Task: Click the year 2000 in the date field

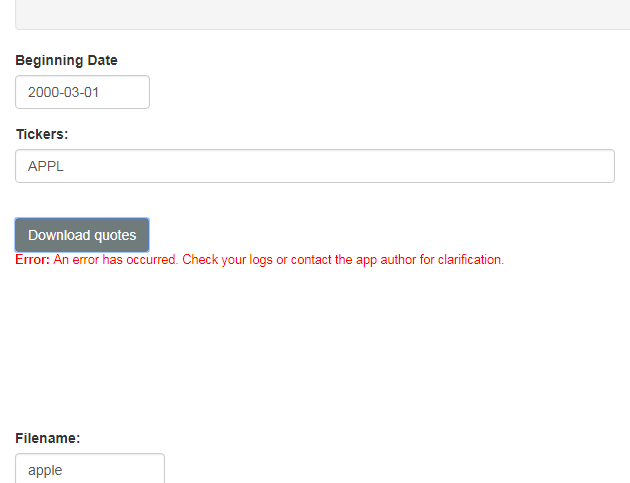Action: (43, 92)
